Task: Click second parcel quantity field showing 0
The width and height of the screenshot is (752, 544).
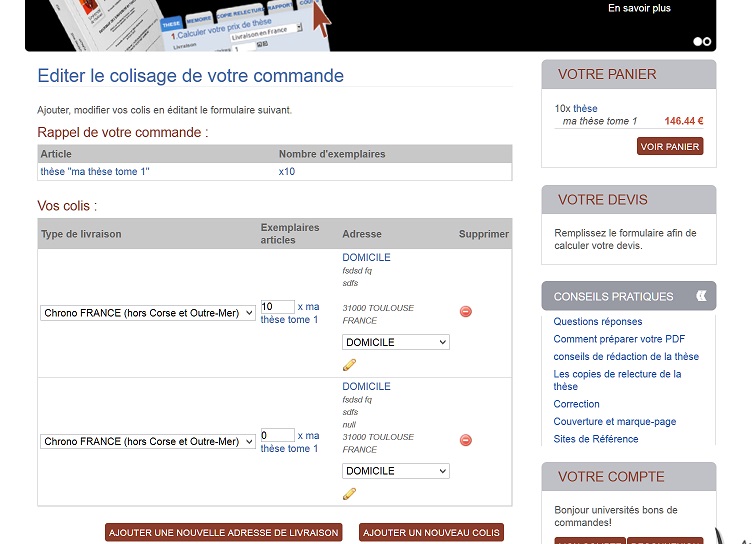Action: click(x=277, y=435)
